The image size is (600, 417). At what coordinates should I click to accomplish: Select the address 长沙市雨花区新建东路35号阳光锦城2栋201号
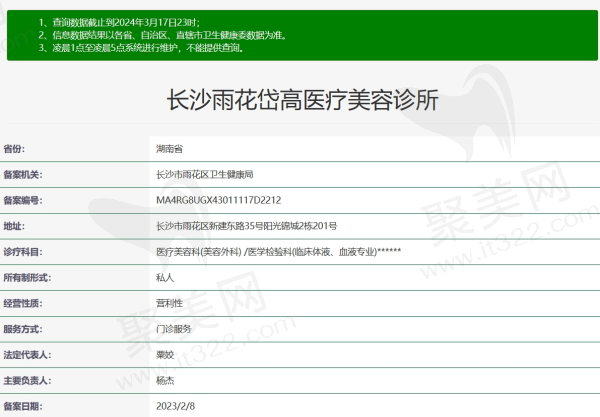246,226
